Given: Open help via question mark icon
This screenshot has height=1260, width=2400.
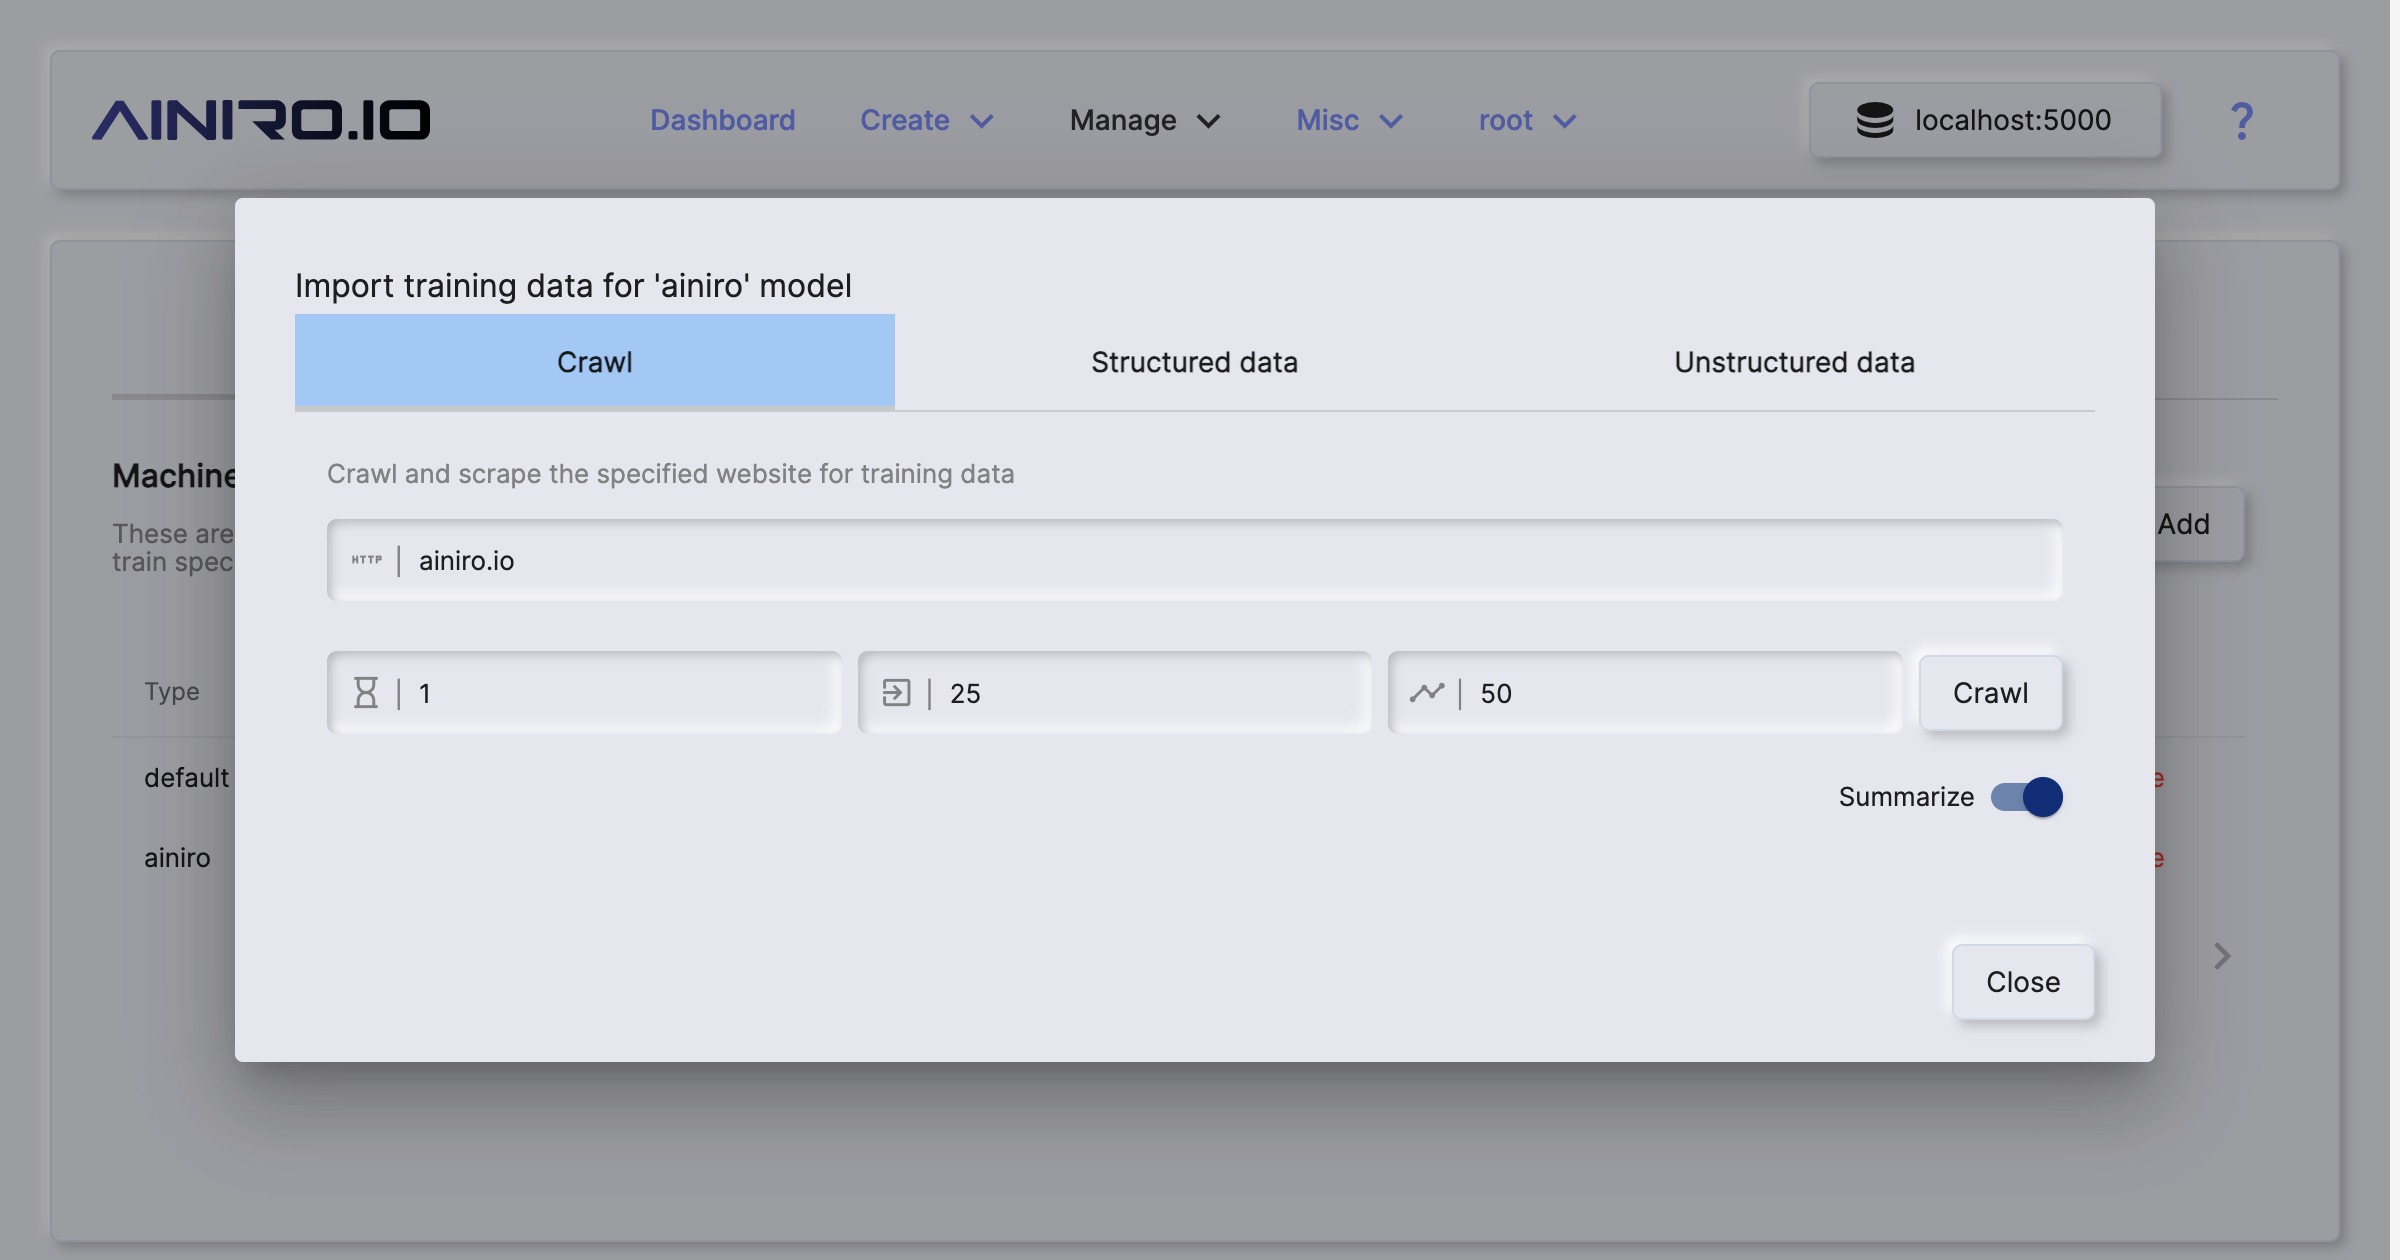Looking at the screenshot, I should (2241, 121).
